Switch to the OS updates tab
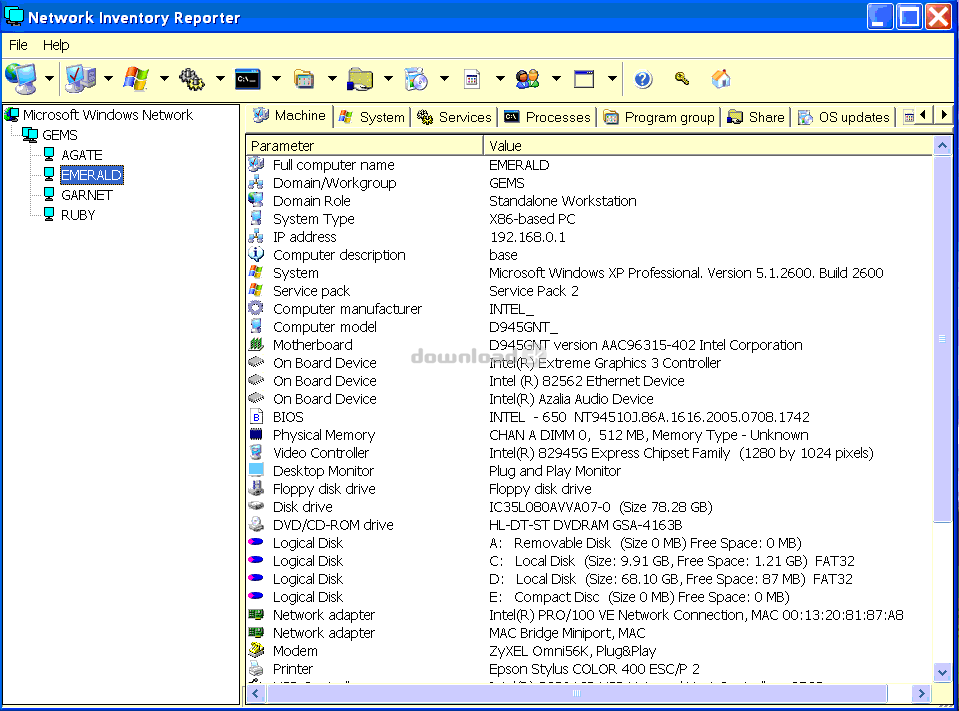This screenshot has width=959, height=711. 843,117
